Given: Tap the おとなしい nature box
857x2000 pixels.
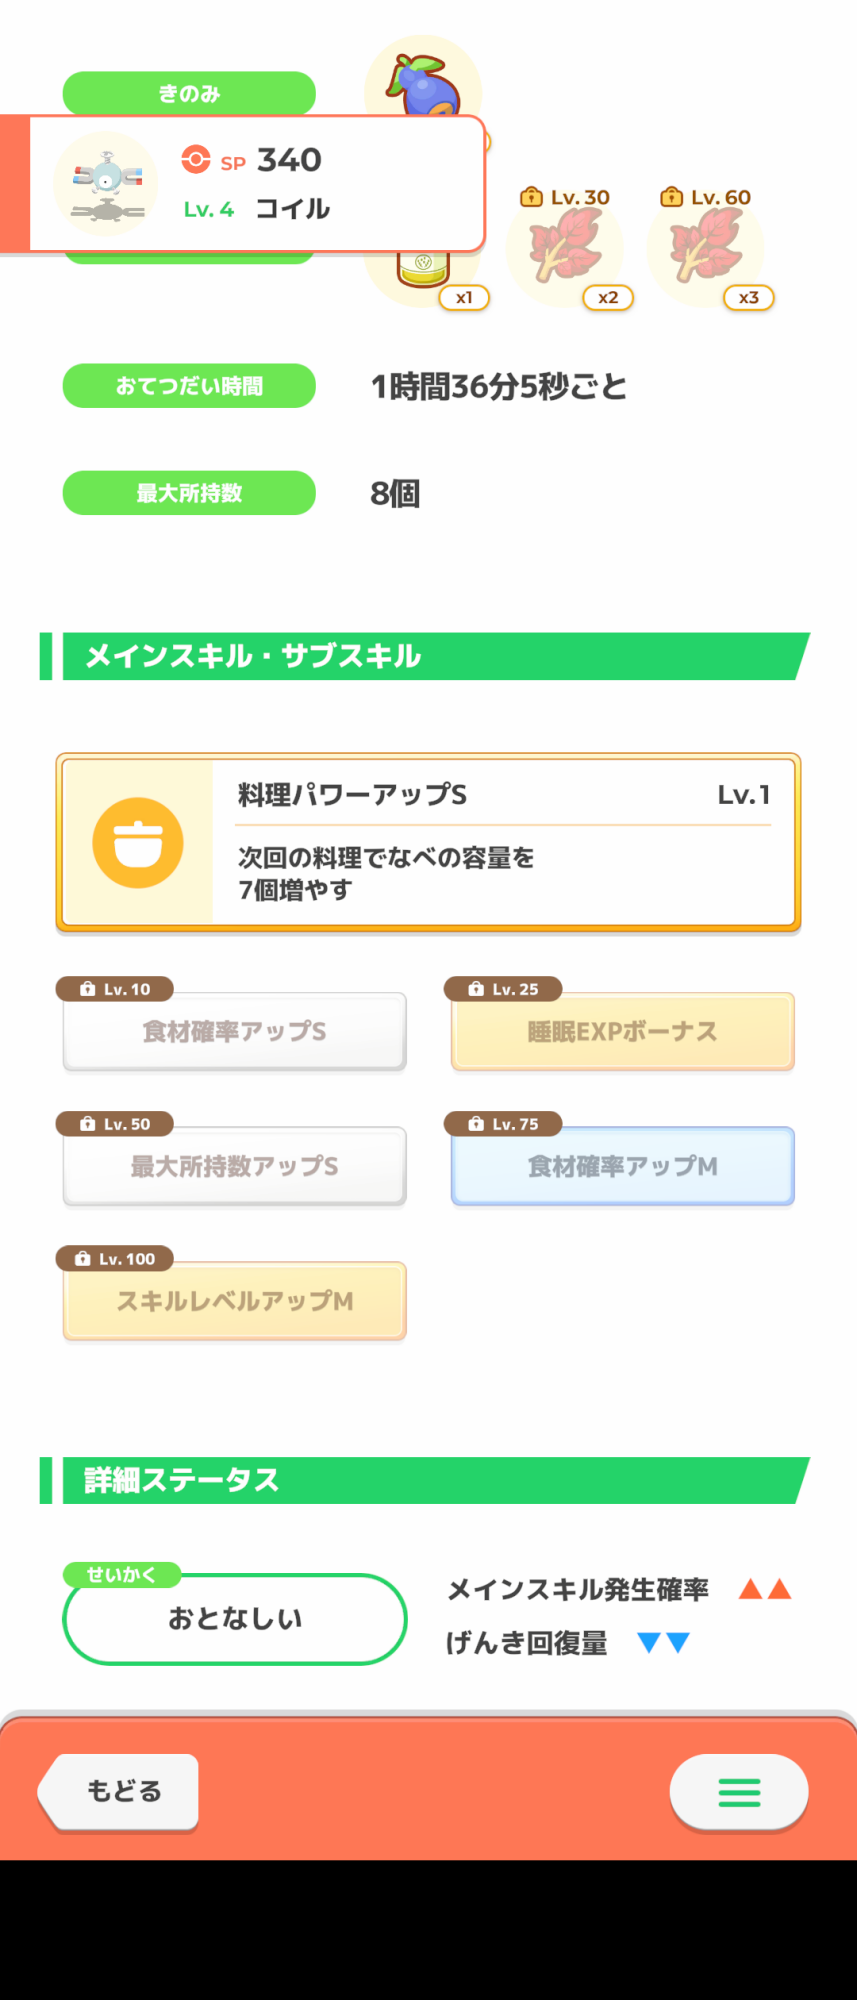Looking at the screenshot, I should coord(235,1619).
